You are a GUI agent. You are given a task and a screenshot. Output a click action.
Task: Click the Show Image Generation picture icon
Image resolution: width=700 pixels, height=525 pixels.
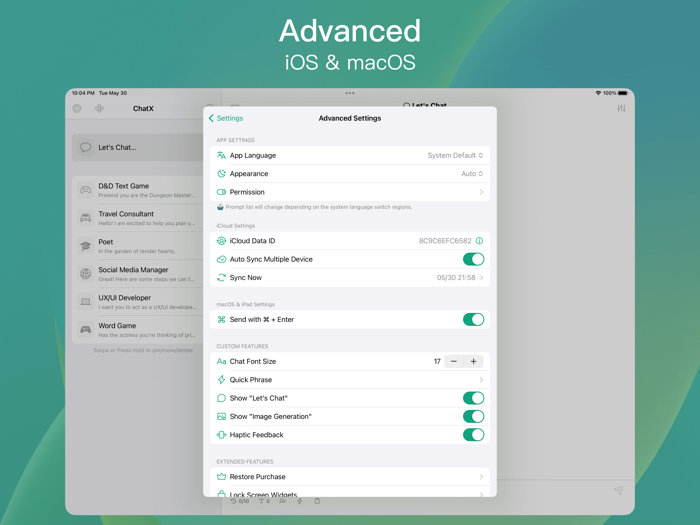(x=221, y=417)
